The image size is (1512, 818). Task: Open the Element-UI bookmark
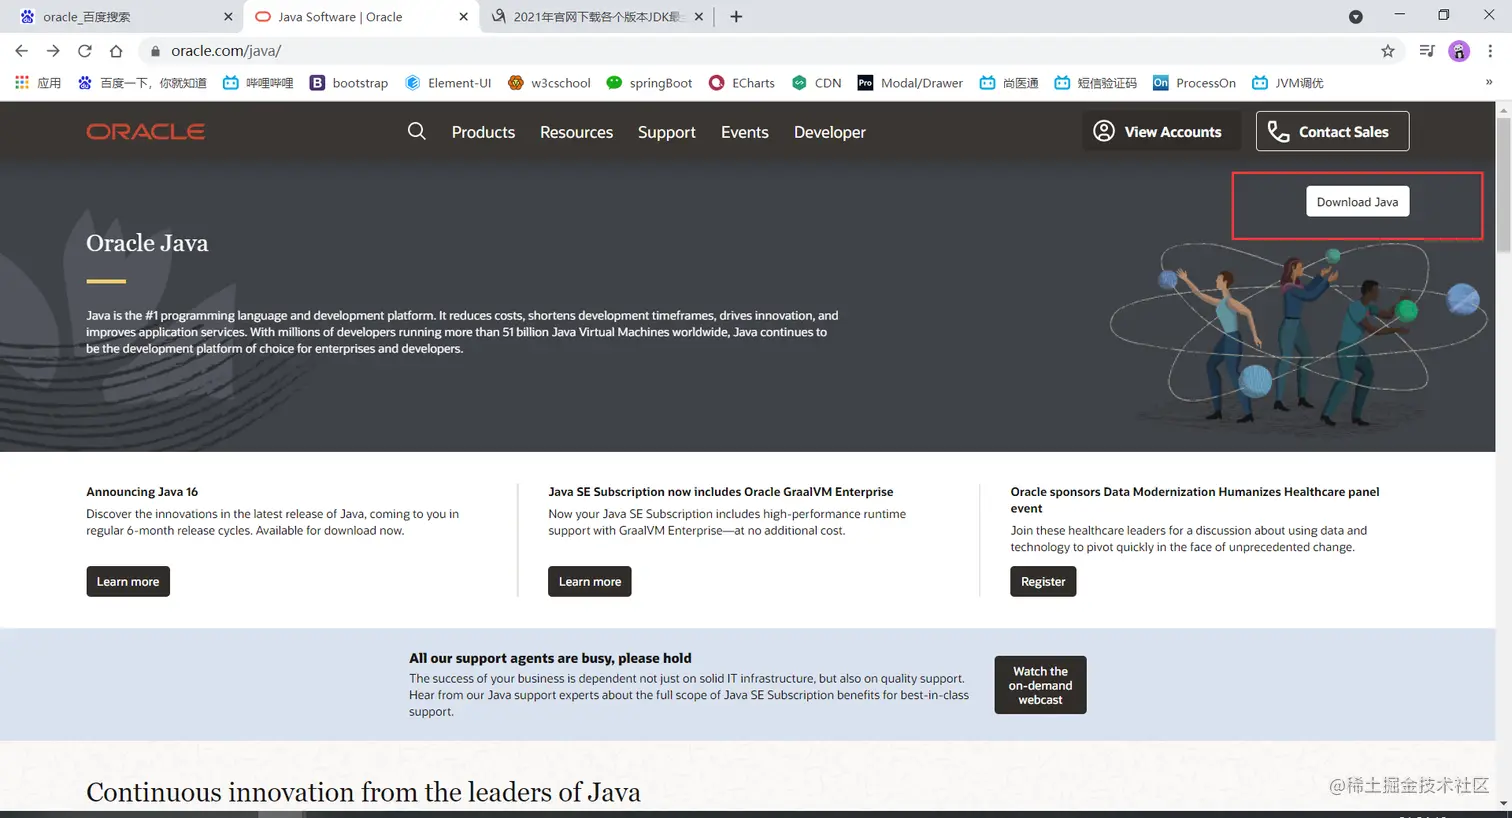coord(448,83)
